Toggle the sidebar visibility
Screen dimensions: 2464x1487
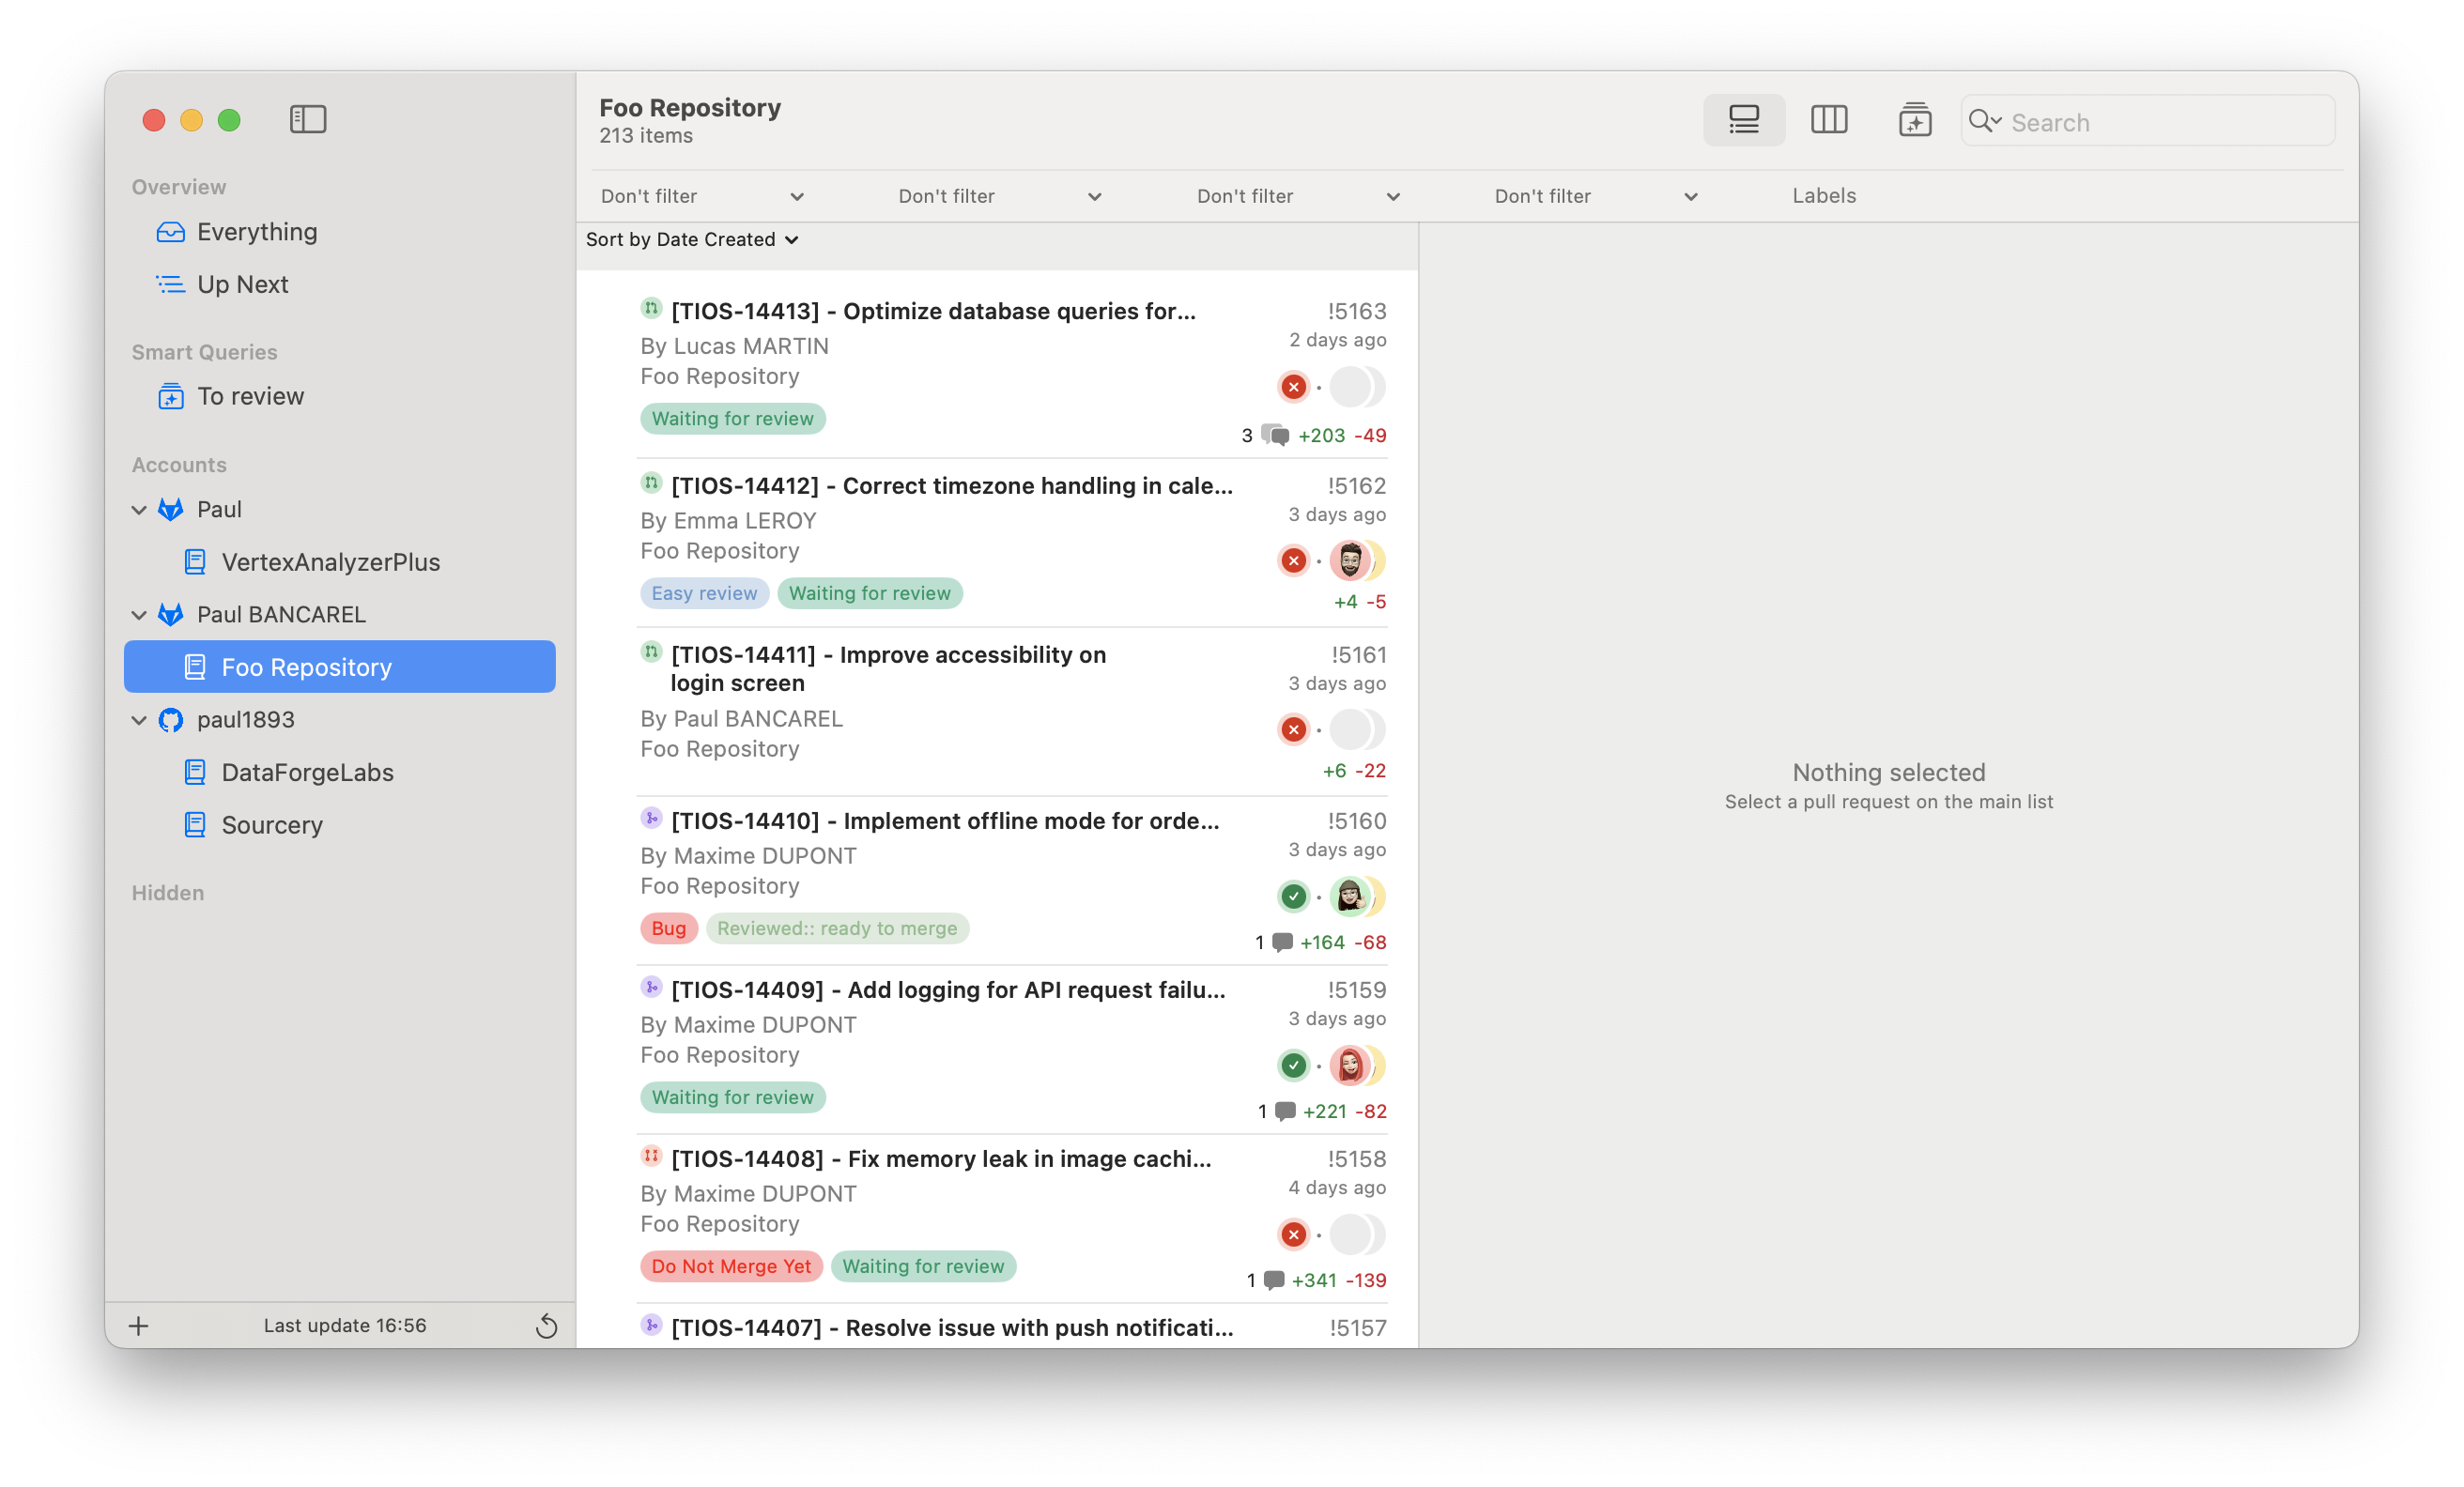(308, 119)
